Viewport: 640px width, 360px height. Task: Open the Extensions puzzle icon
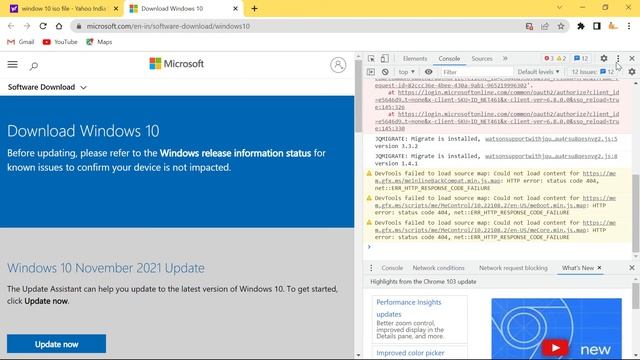coord(580,26)
